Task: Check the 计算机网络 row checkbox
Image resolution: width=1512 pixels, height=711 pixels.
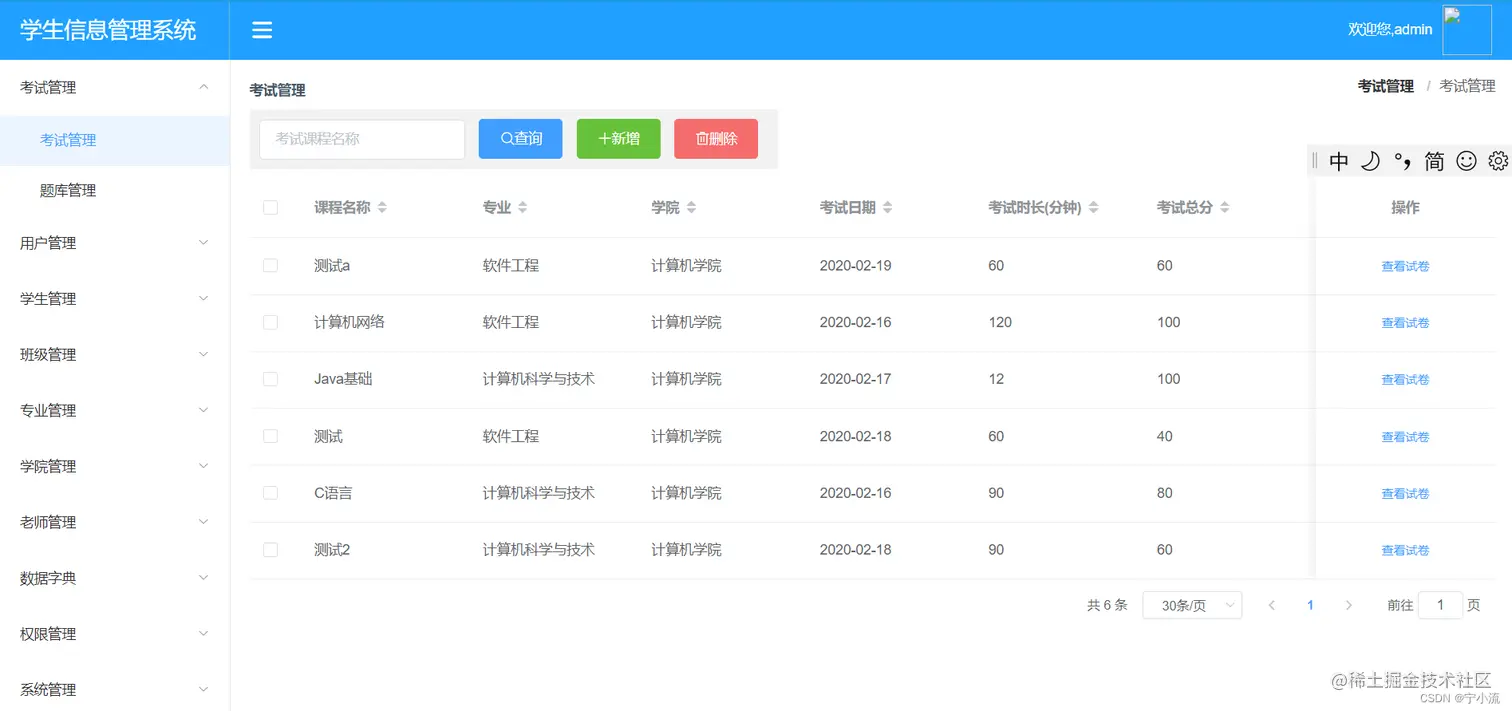Action: (x=270, y=322)
